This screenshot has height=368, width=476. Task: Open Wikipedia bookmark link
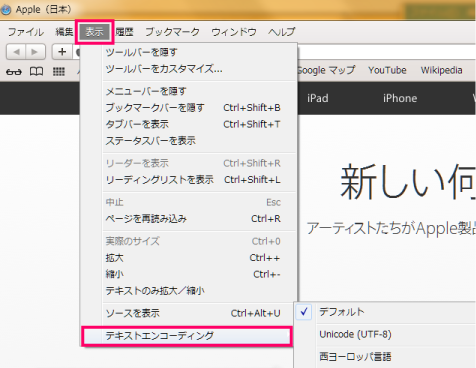(441, 70)
